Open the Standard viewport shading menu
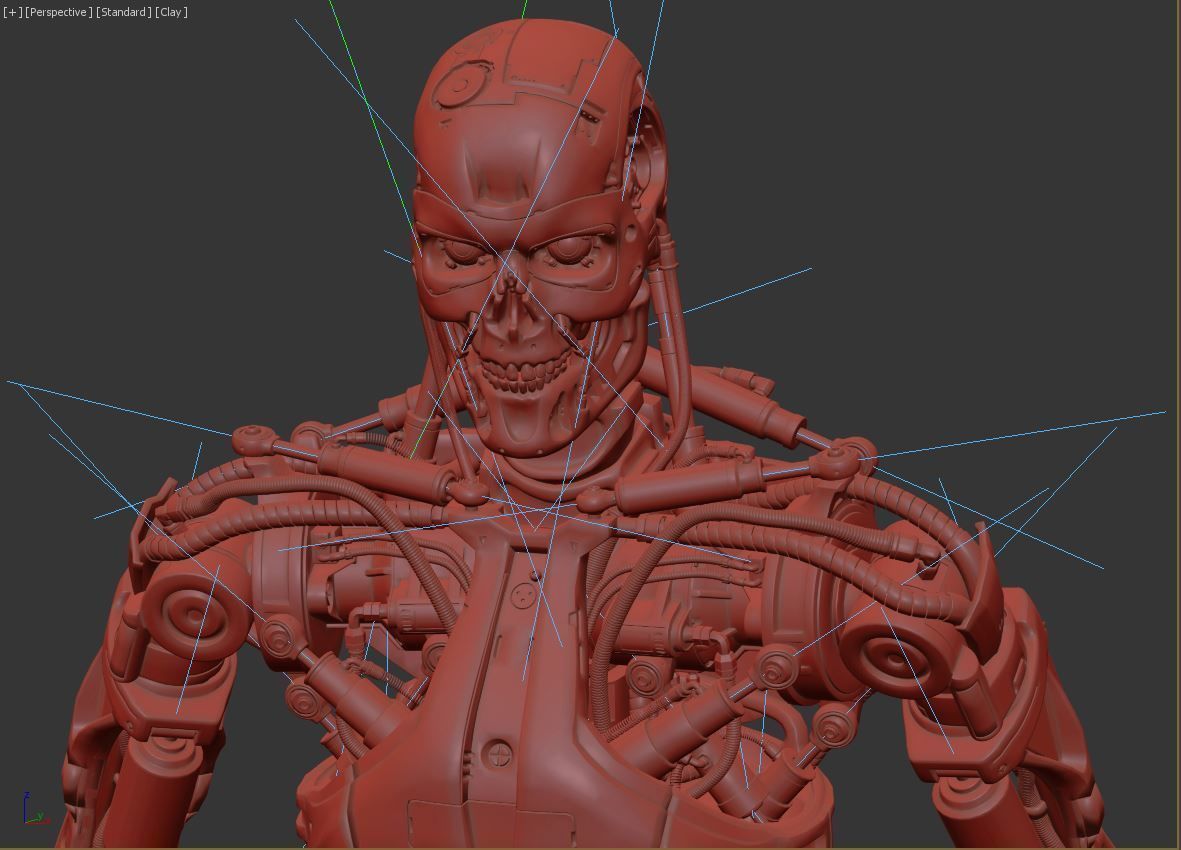 (124, 12)
